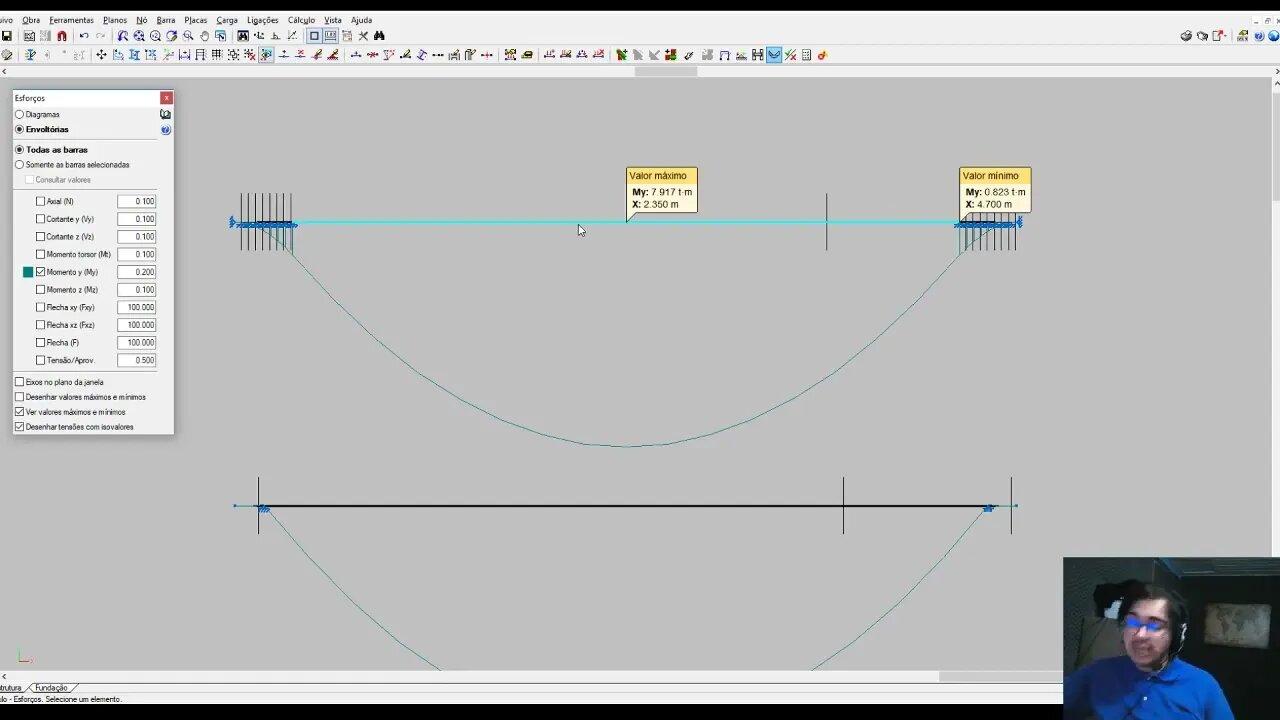Click the Tensão/Aprov. field showing 0.500
This screenshot has width=1280, height=720.
coord(136,360)
